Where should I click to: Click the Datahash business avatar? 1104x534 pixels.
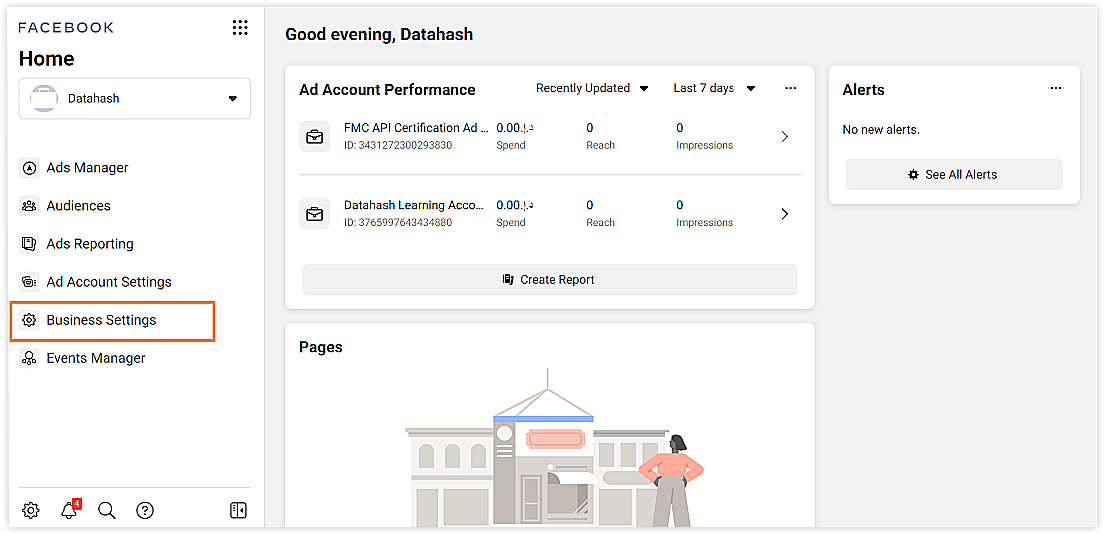pyautogui.click(x=44, y=99)
